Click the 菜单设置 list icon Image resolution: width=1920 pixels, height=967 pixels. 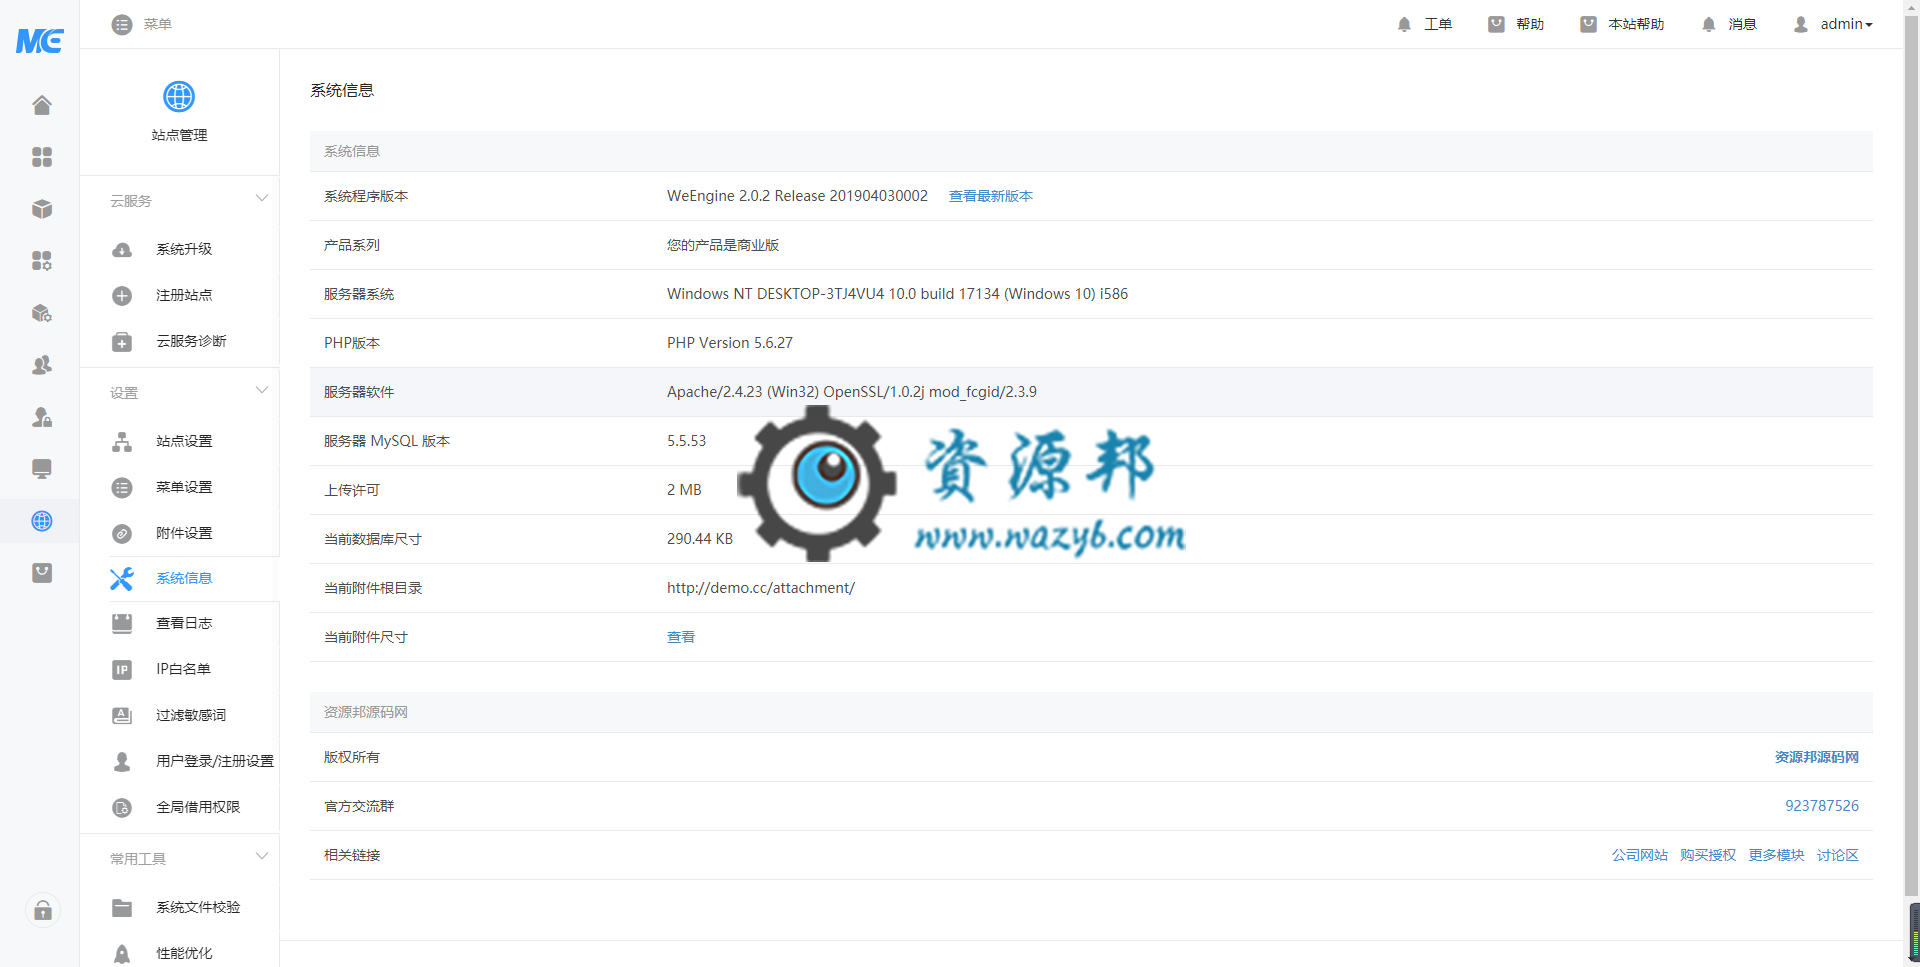tap(122, 488)
